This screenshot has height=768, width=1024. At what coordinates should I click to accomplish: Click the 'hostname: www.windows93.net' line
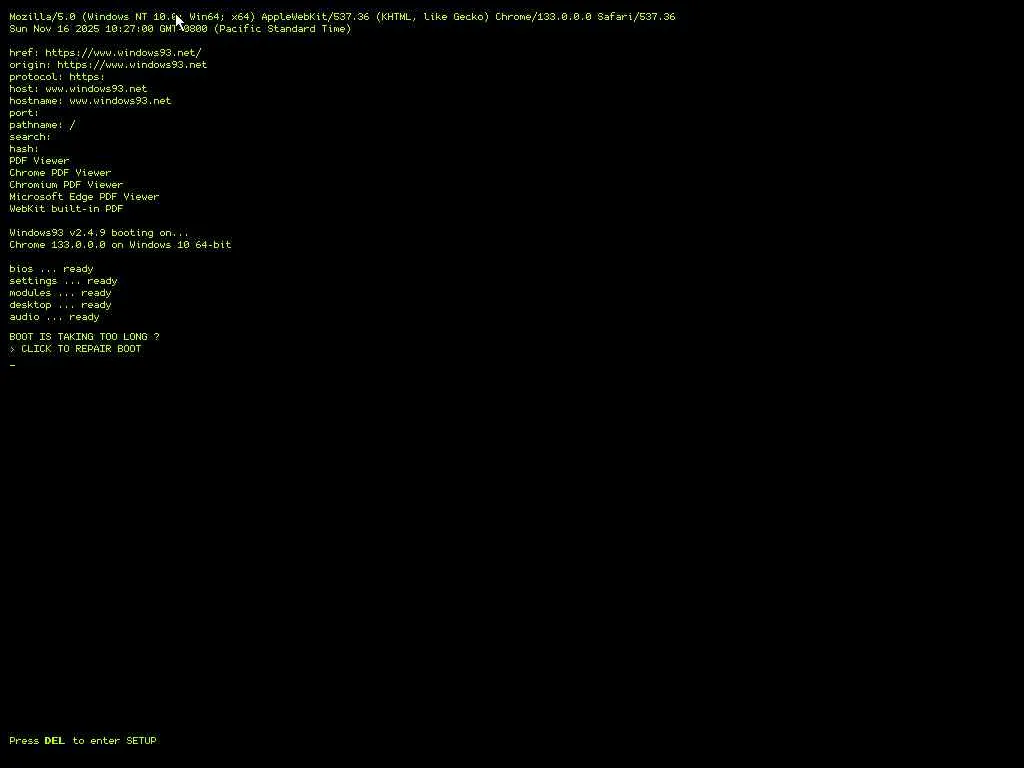pyautogui.click(x=90, y=101)
